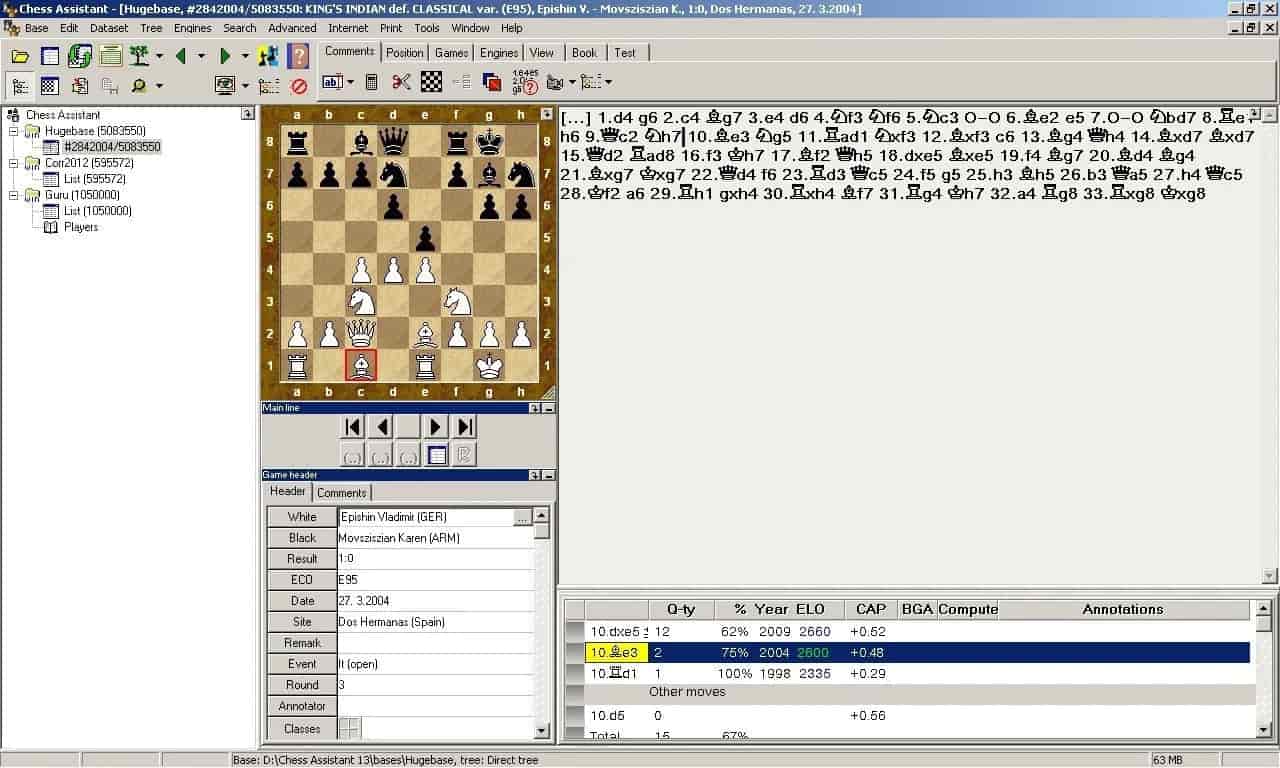The width and height of the screenshot is (1280, 768).
Task: Switch to the Position tab
Action: pos(404,53)
